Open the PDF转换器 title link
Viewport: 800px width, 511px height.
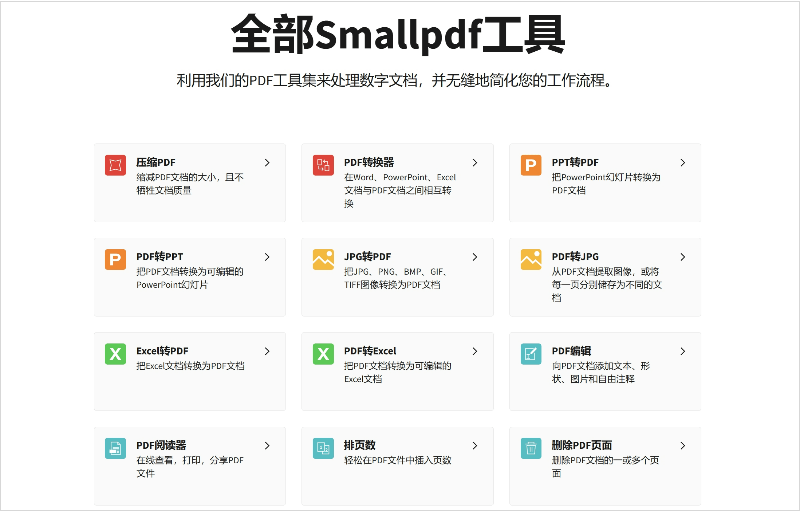point(369,163)
